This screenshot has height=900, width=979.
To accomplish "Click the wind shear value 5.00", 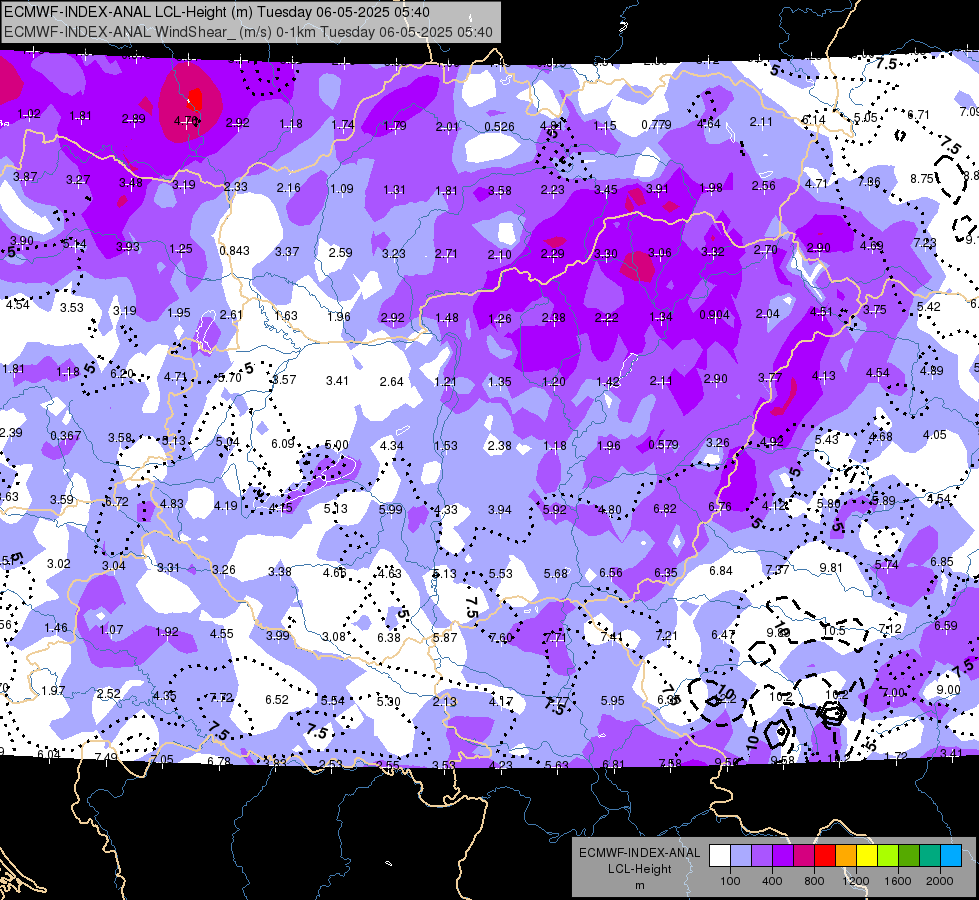I will (337, 445).
